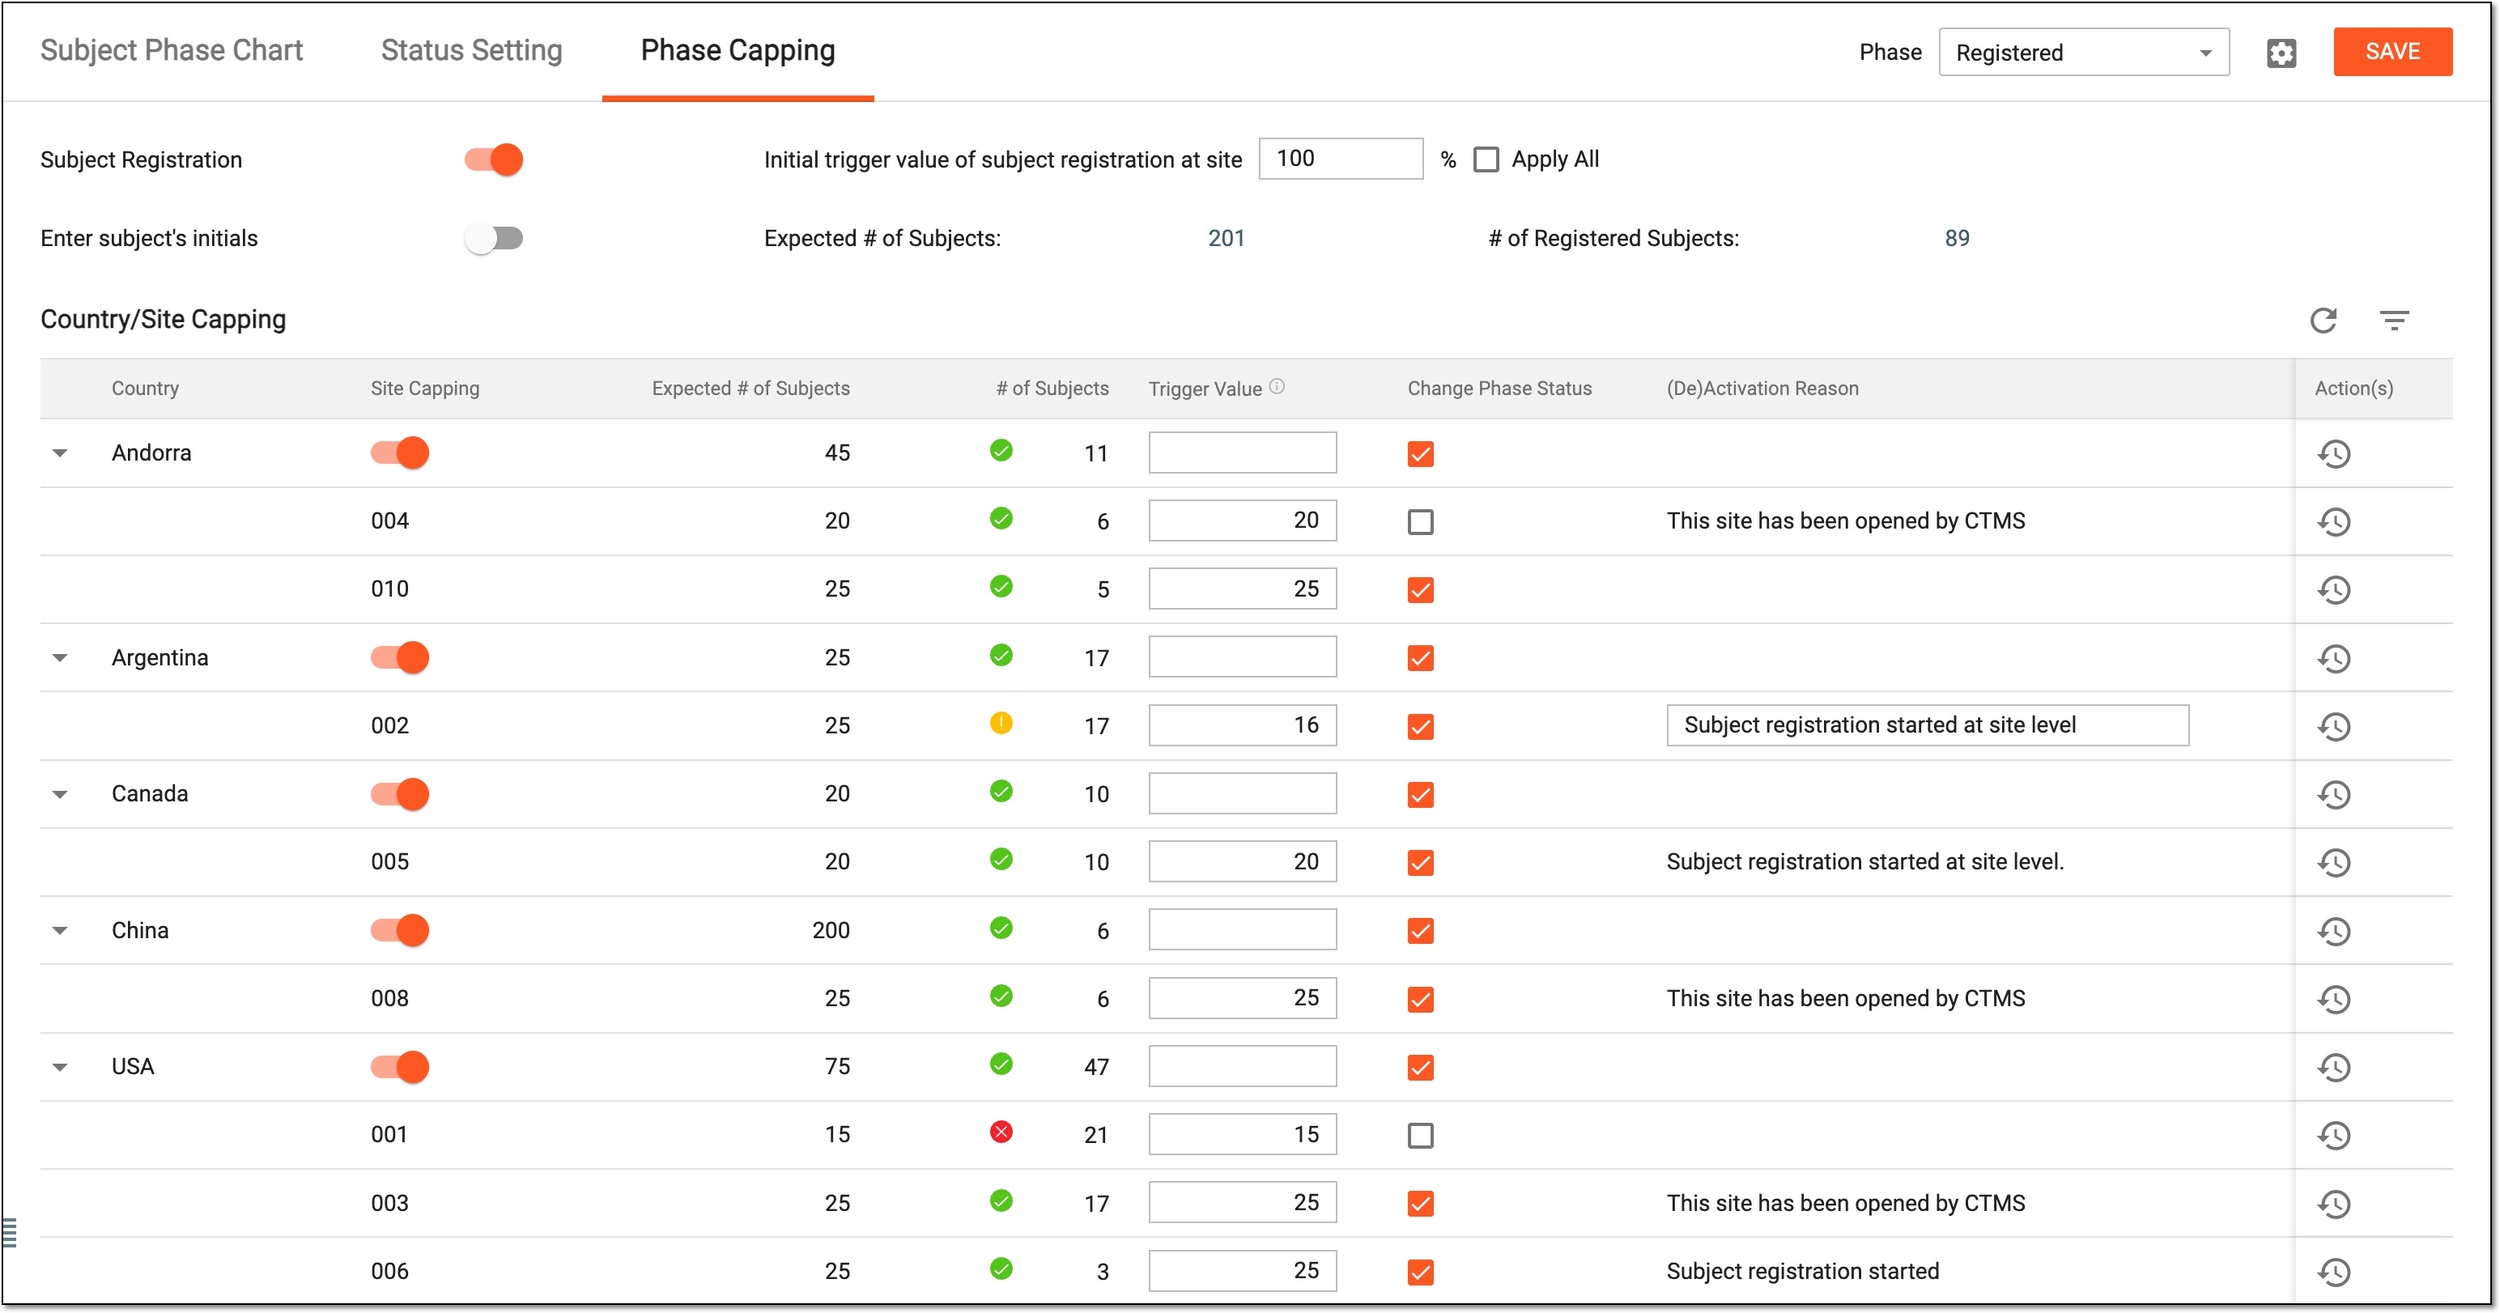The height and width of the screenshot is (1313, 2500).
Task: Toggle Canada site capping switch
Action: click(x=400, y=794)
